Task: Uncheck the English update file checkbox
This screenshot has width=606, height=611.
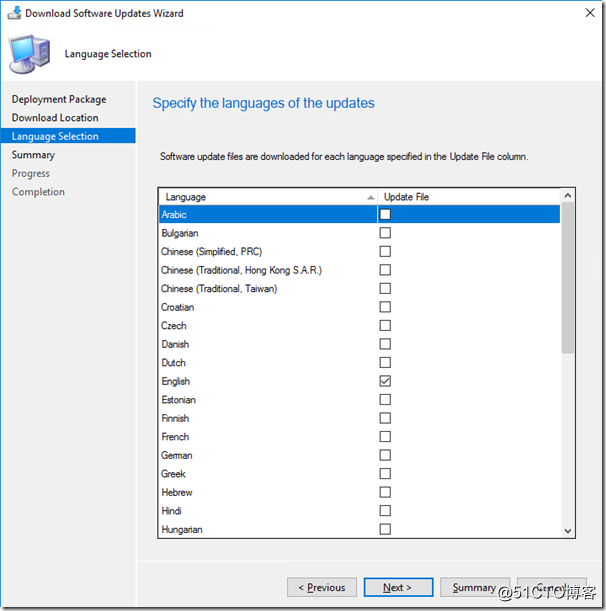Action: tap(385, 381)
